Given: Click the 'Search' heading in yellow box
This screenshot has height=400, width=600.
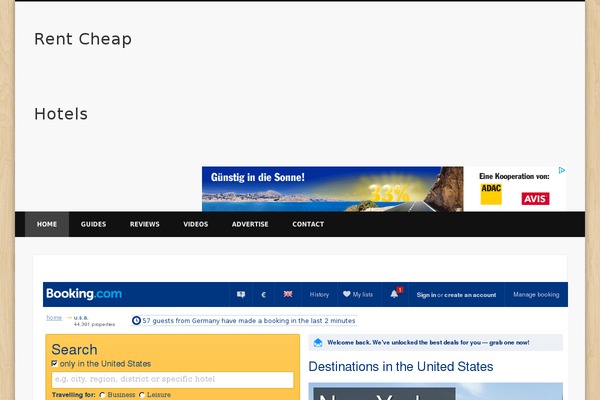Looking at the screenshot, I should click(74, 349).
